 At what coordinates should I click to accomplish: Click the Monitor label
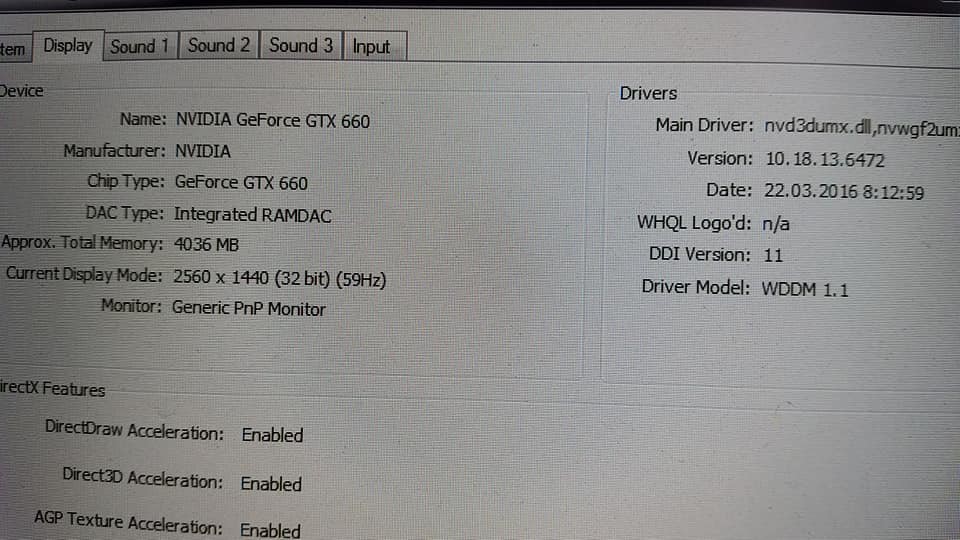coord(131,306)
